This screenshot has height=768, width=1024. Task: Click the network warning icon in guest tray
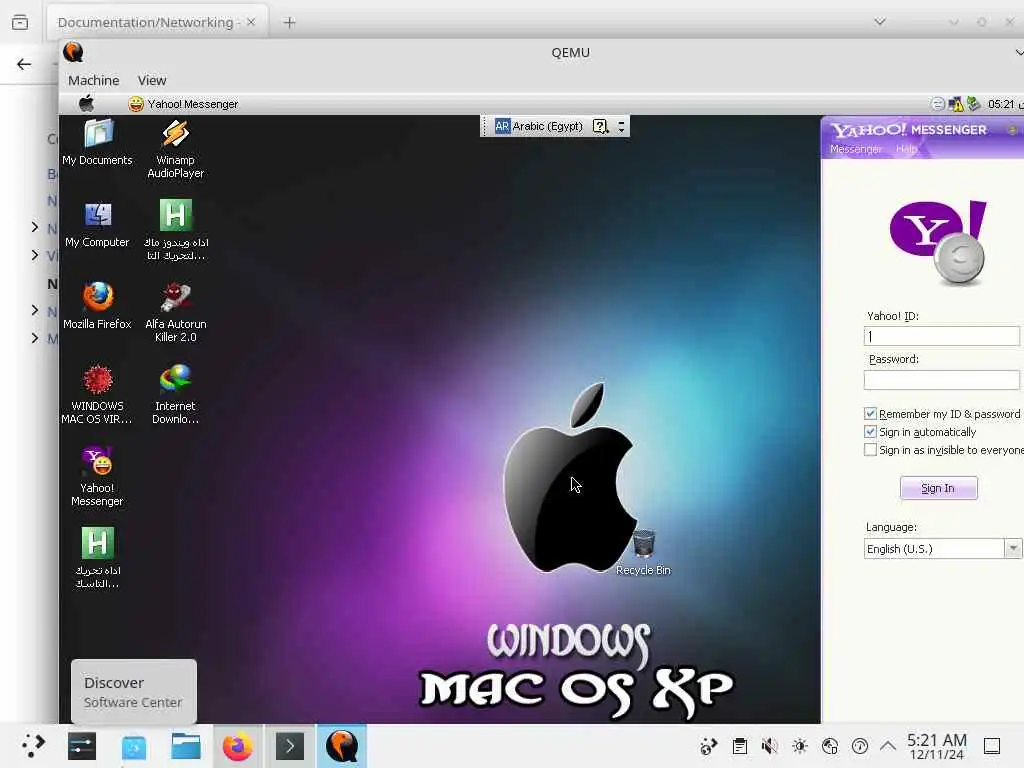[x=955, y=104]
